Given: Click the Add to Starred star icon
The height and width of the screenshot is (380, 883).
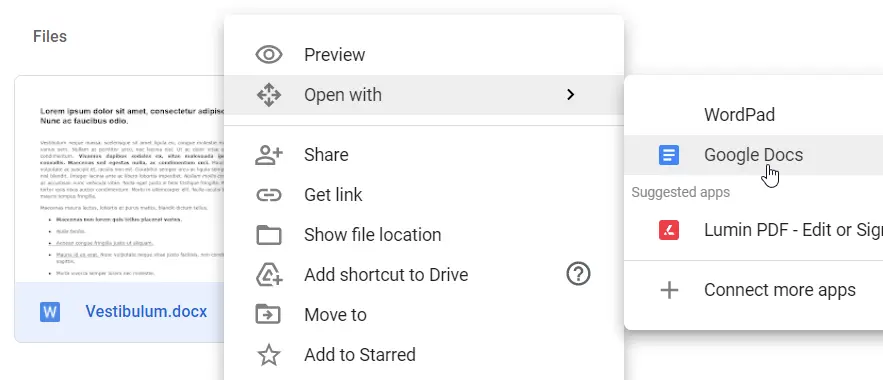Looking at the screenshot, I should (269, 355).
